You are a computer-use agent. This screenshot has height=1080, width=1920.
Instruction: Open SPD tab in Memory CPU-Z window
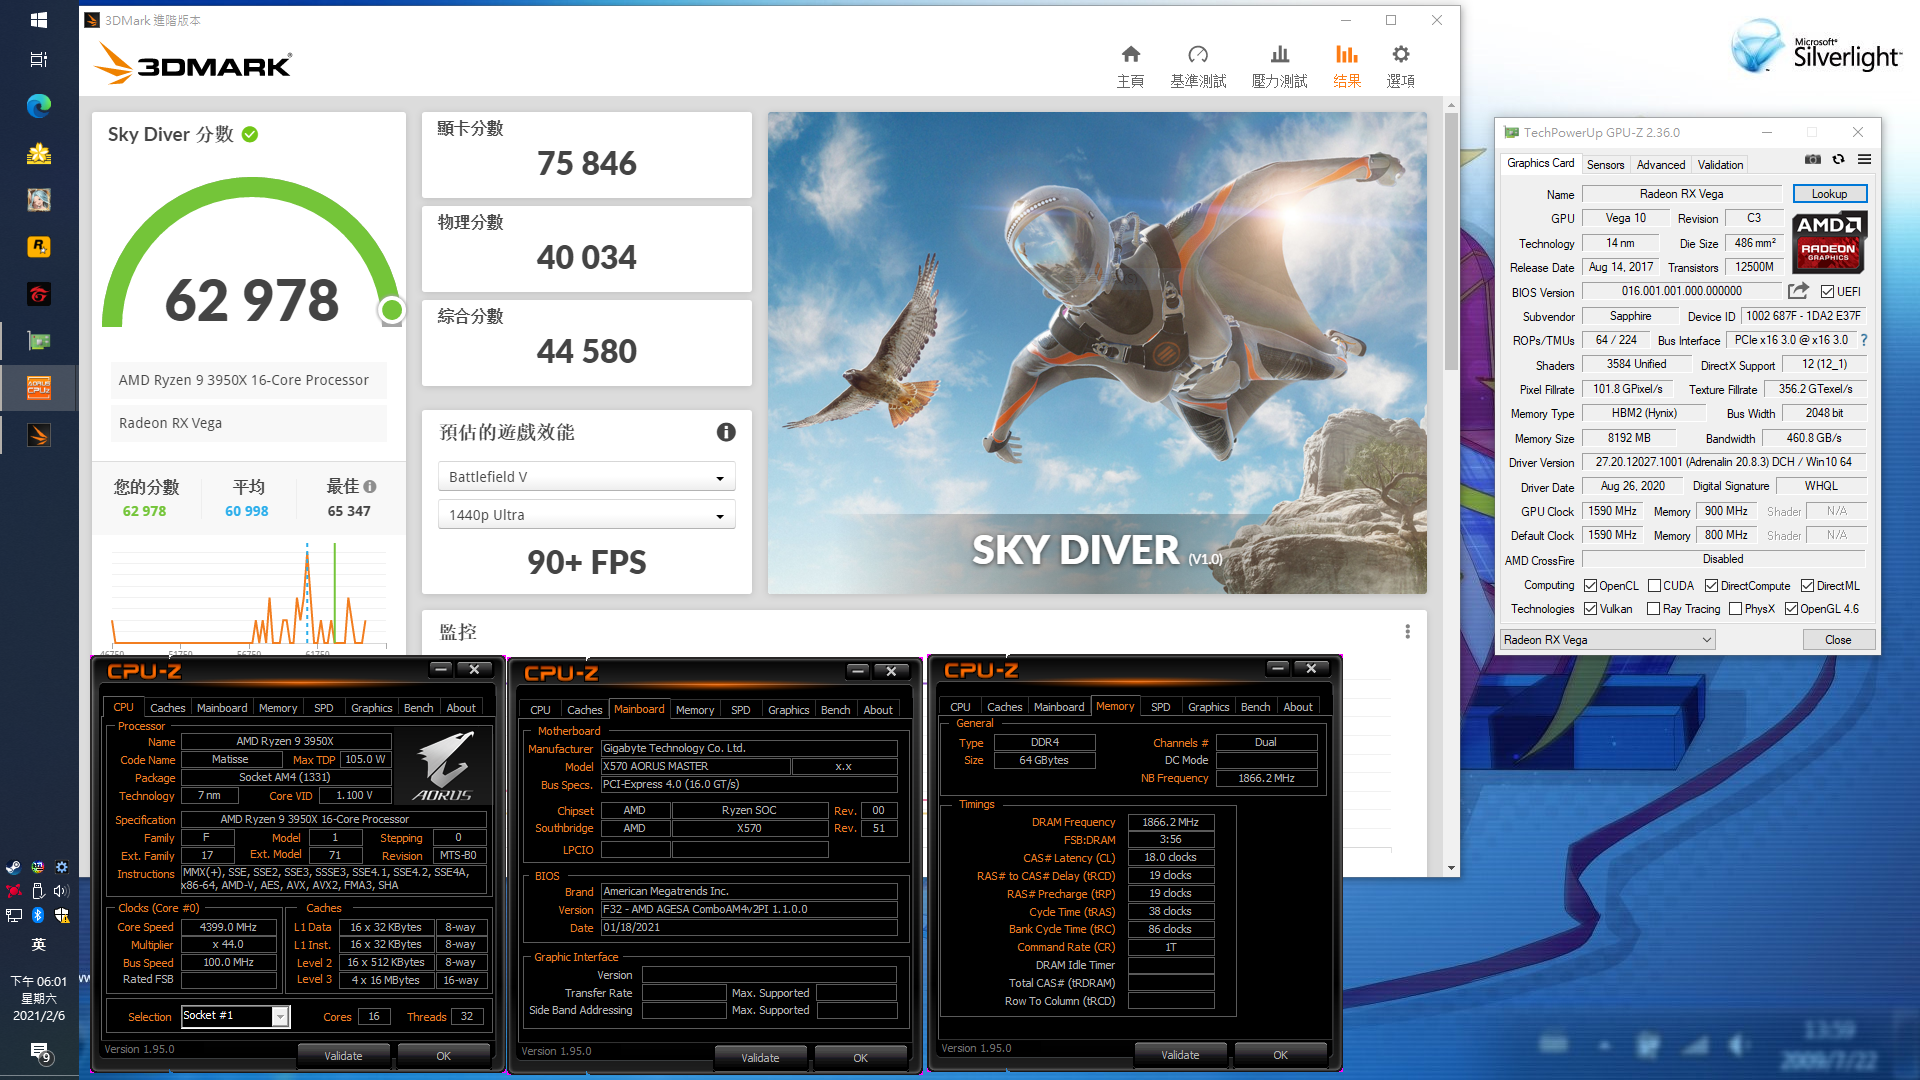pyautogui.click(x=1160, y=707)
